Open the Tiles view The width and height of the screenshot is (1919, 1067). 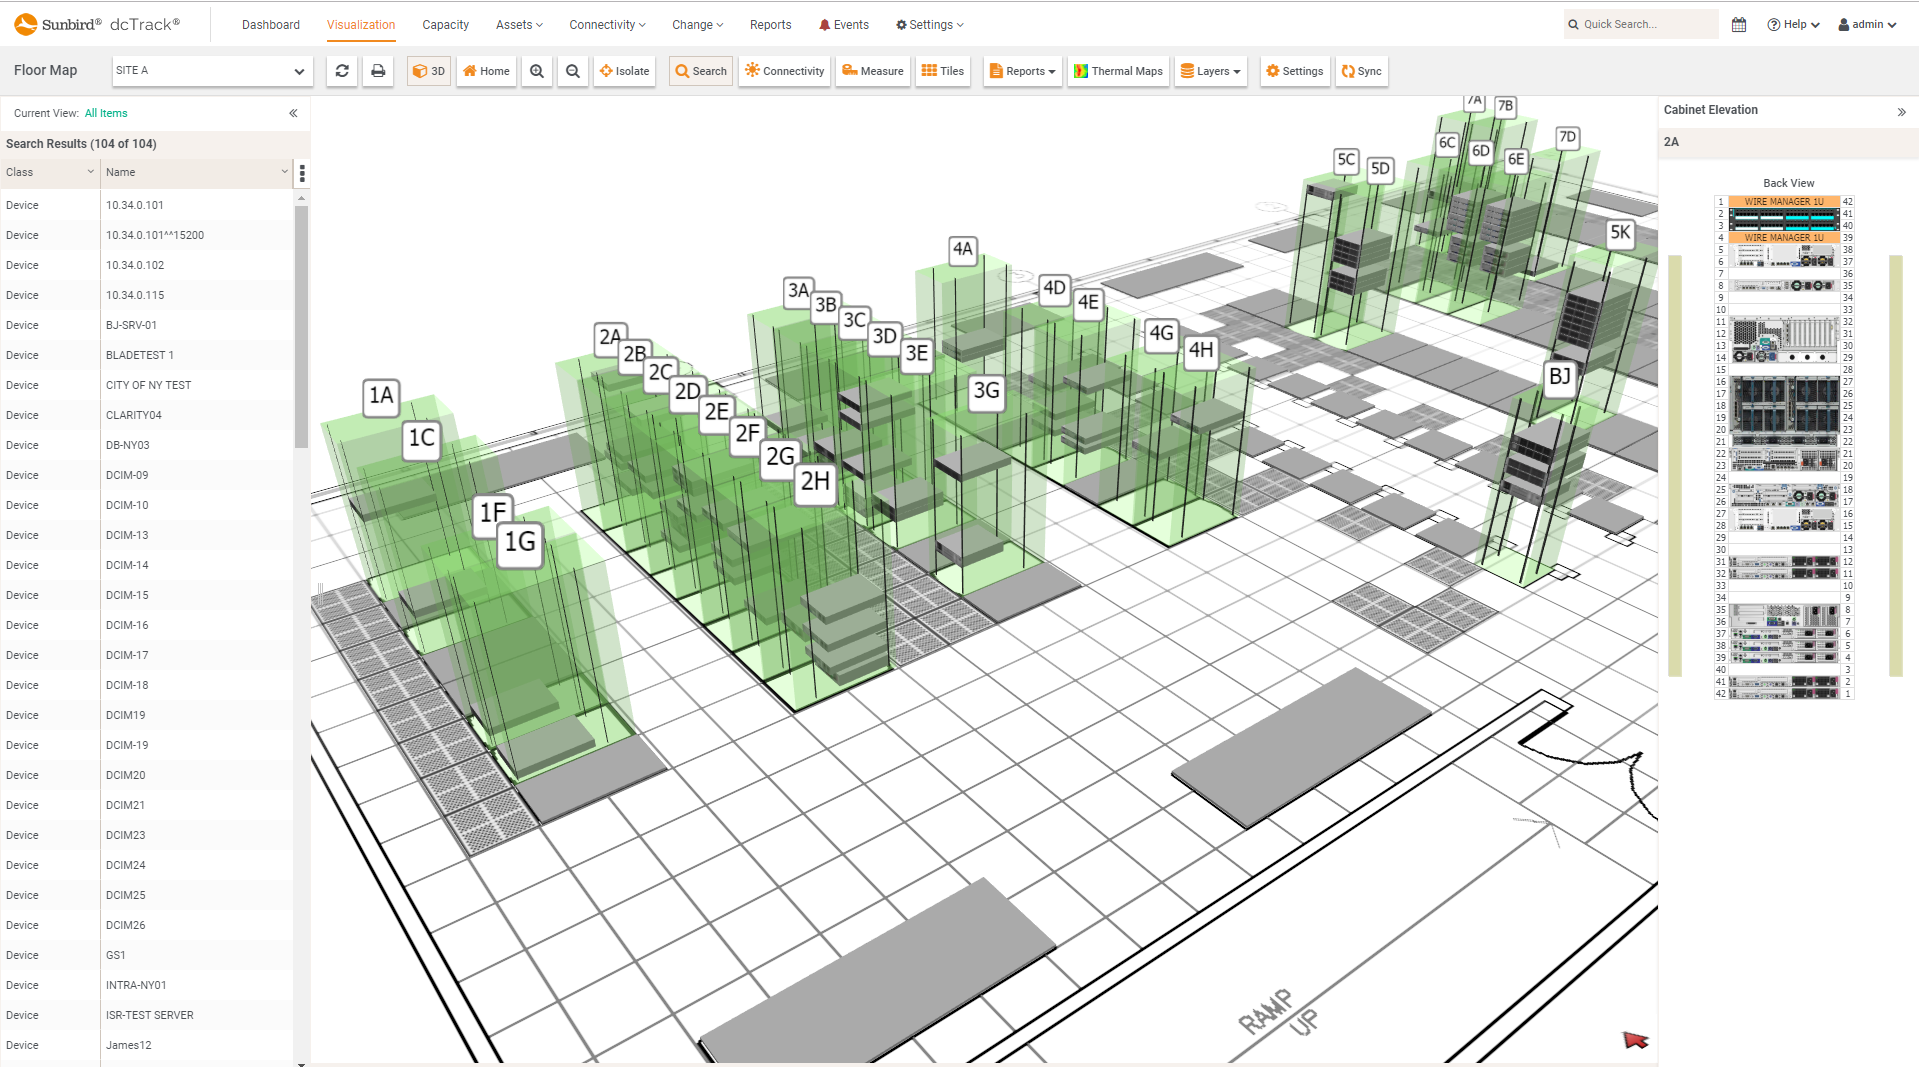pos(941,71)
